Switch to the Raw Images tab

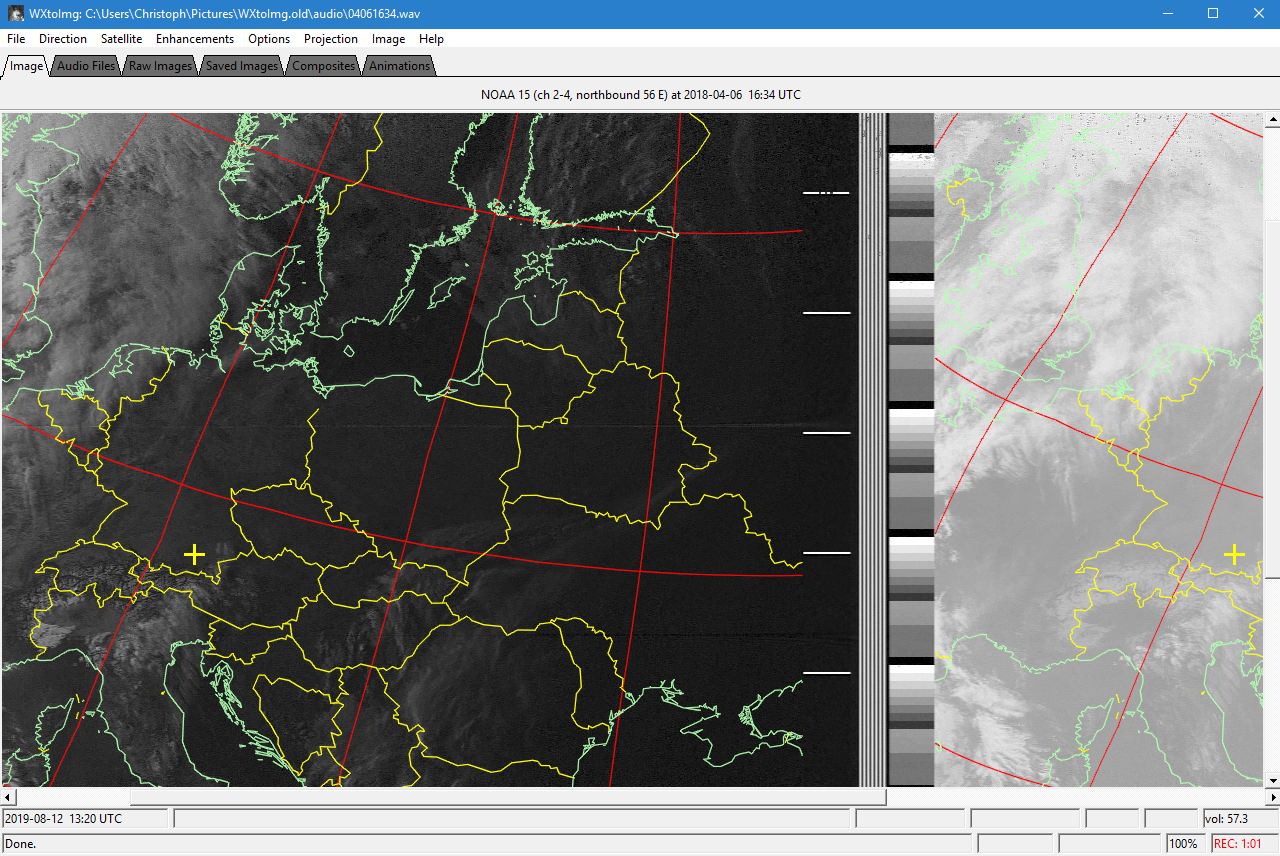(x=159, y=65)
